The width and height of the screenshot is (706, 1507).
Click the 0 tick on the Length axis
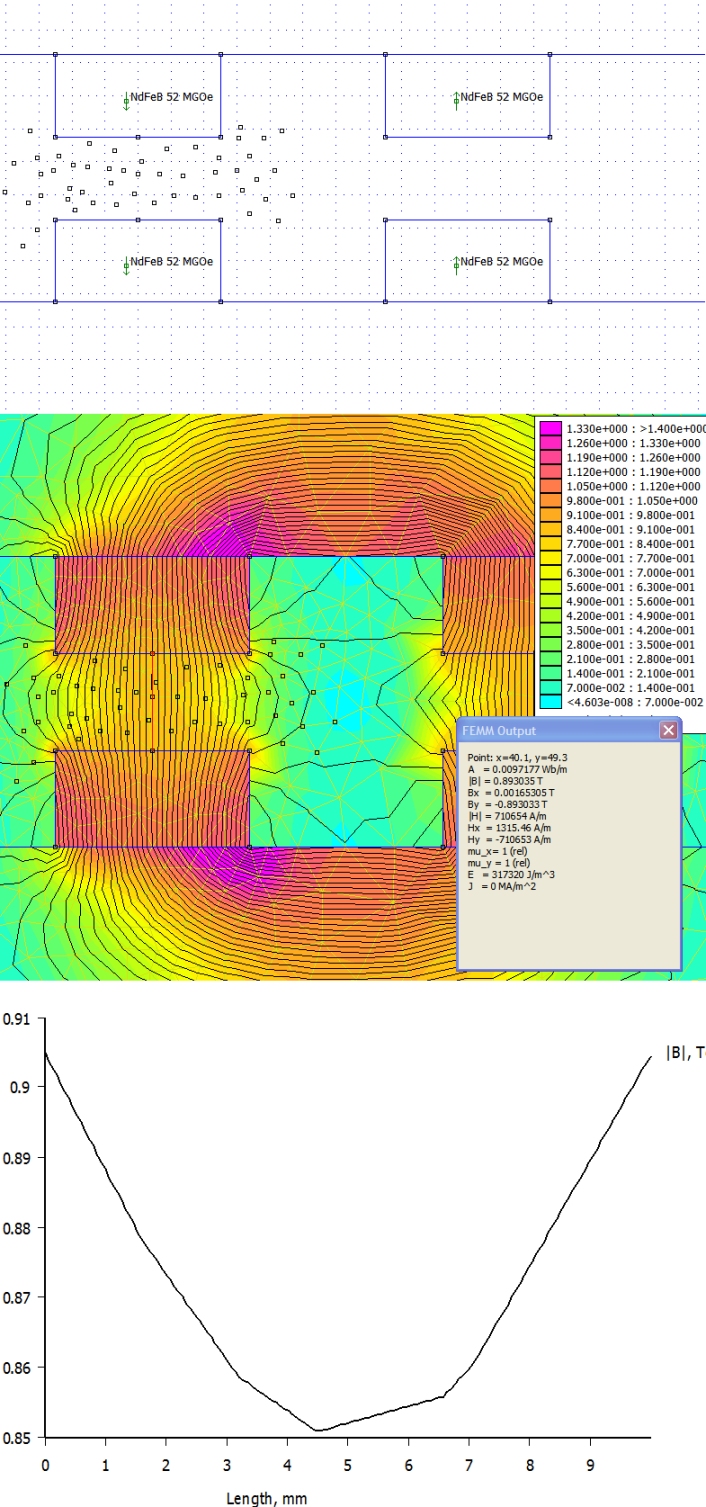click(x=45, y=1464)
